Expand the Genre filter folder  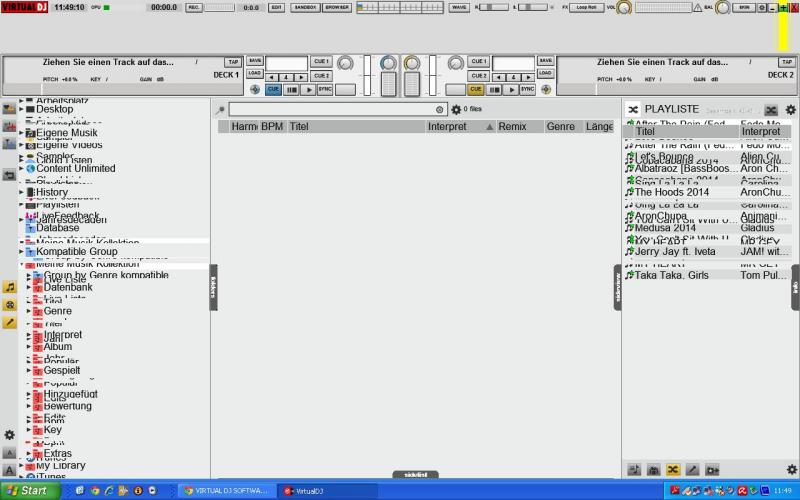click(29, 311)
